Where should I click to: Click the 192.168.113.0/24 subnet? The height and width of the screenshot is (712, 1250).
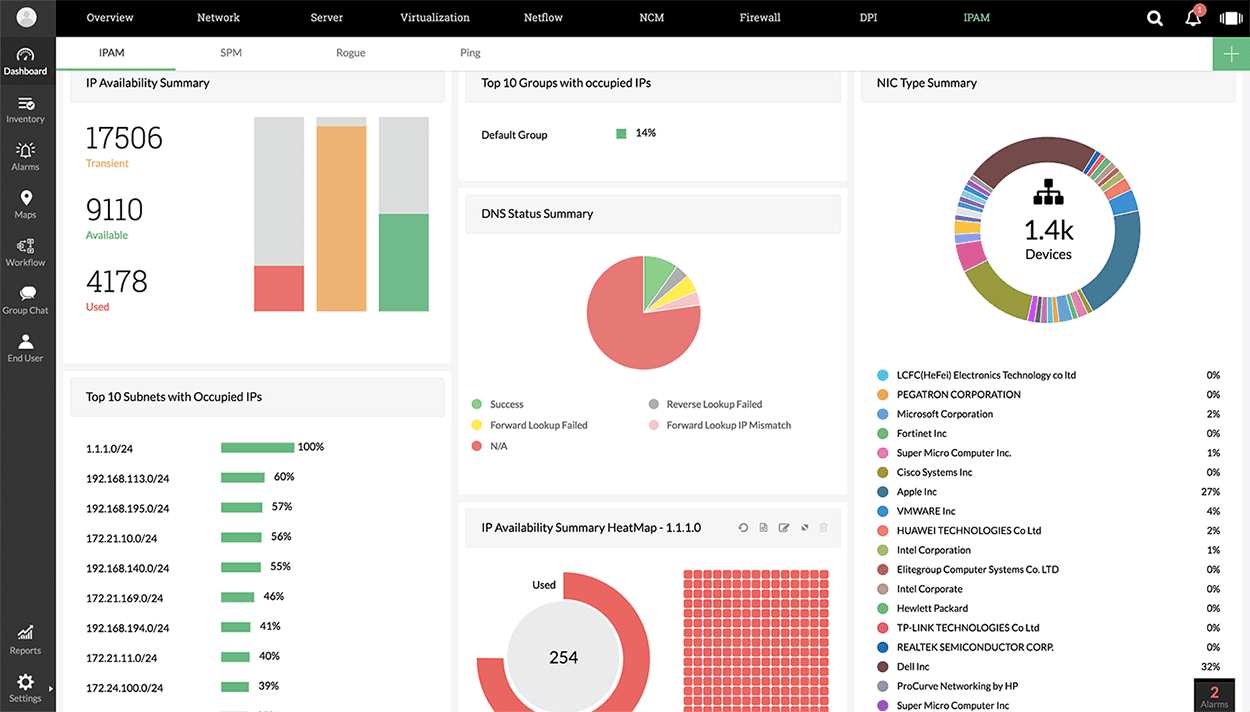coord(127,479)
